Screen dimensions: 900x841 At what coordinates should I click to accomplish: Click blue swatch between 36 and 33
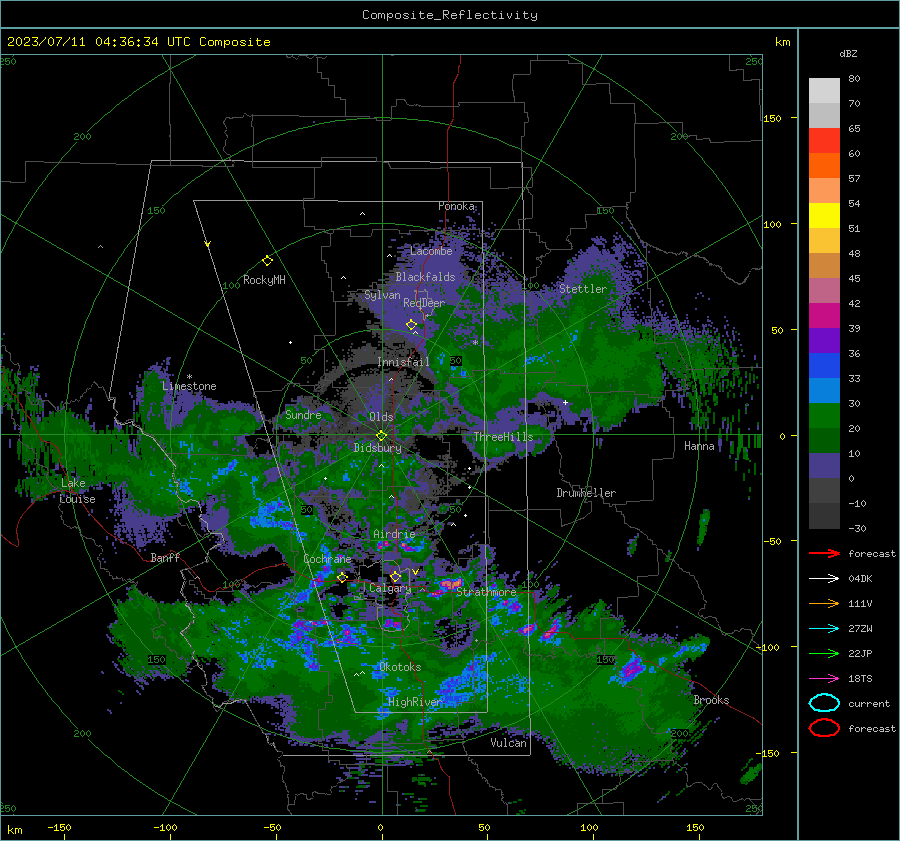[824, 366]
